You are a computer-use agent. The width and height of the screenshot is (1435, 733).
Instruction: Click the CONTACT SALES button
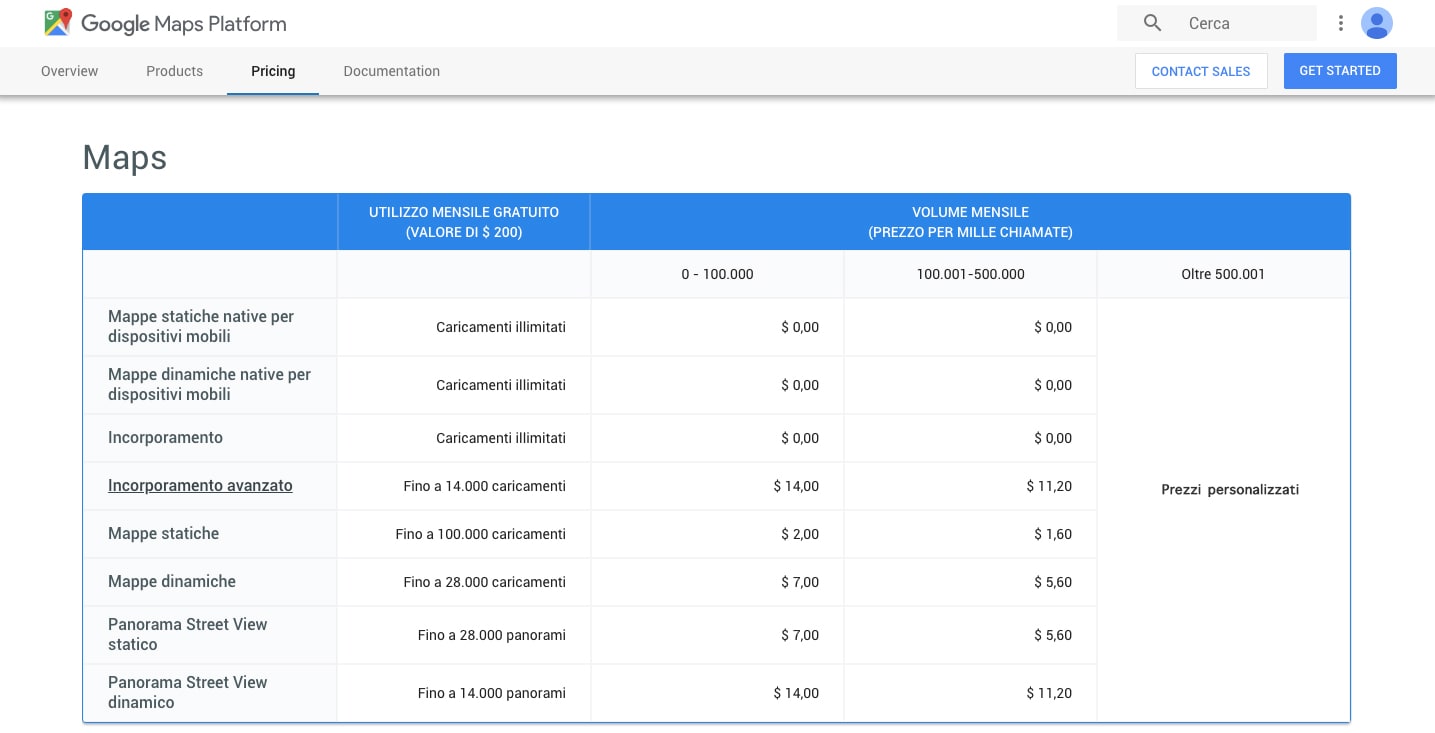[x=1201, y=71]
